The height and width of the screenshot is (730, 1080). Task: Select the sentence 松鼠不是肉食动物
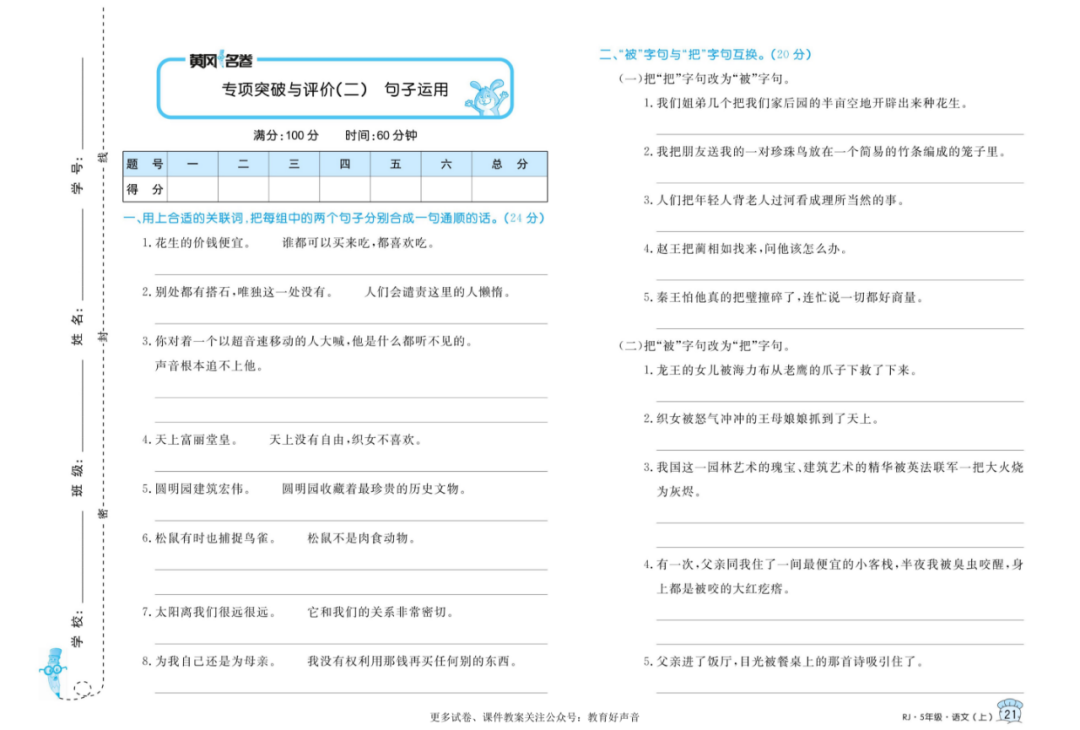[x=362, y=538]
